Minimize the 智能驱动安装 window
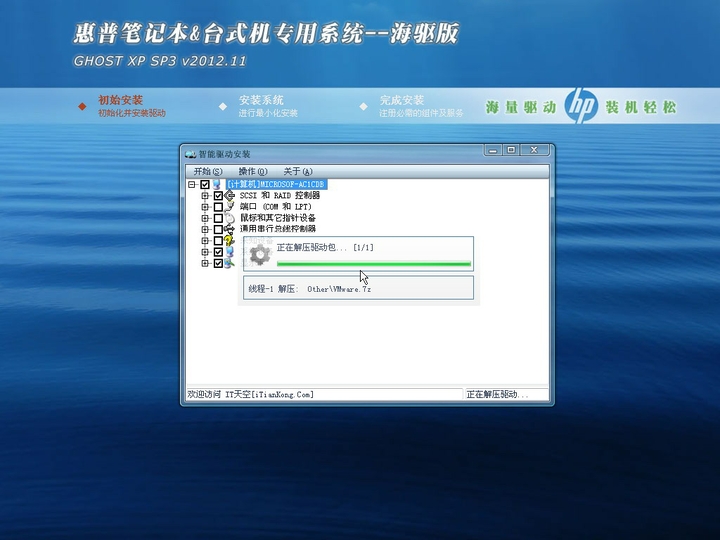 tap(493, 150)
